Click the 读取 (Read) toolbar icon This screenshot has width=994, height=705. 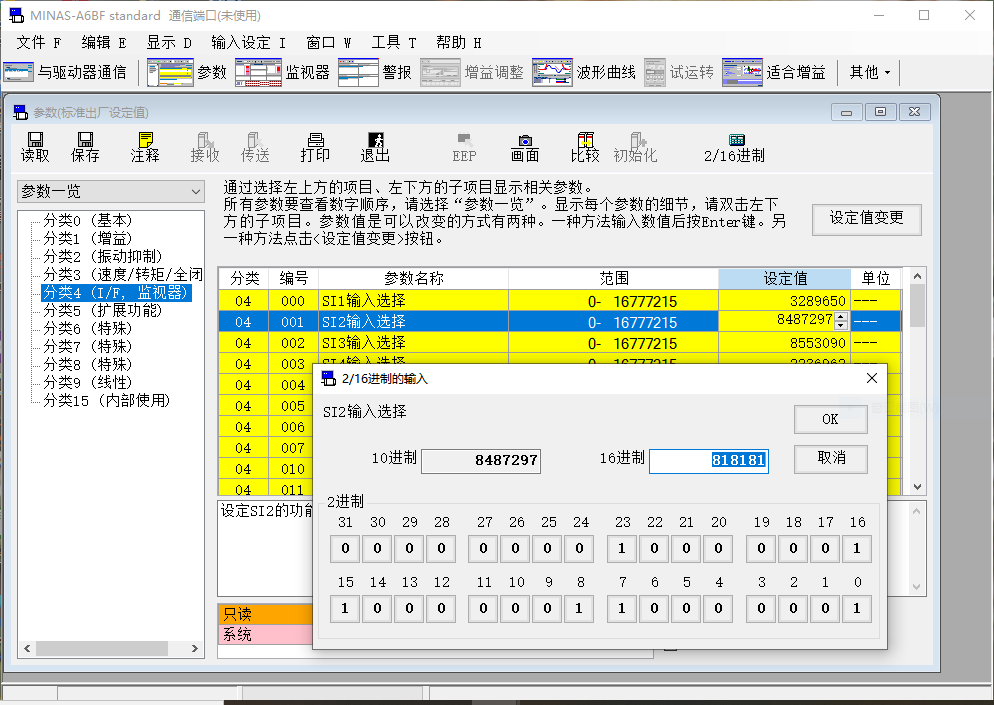[x=35, y=146]
